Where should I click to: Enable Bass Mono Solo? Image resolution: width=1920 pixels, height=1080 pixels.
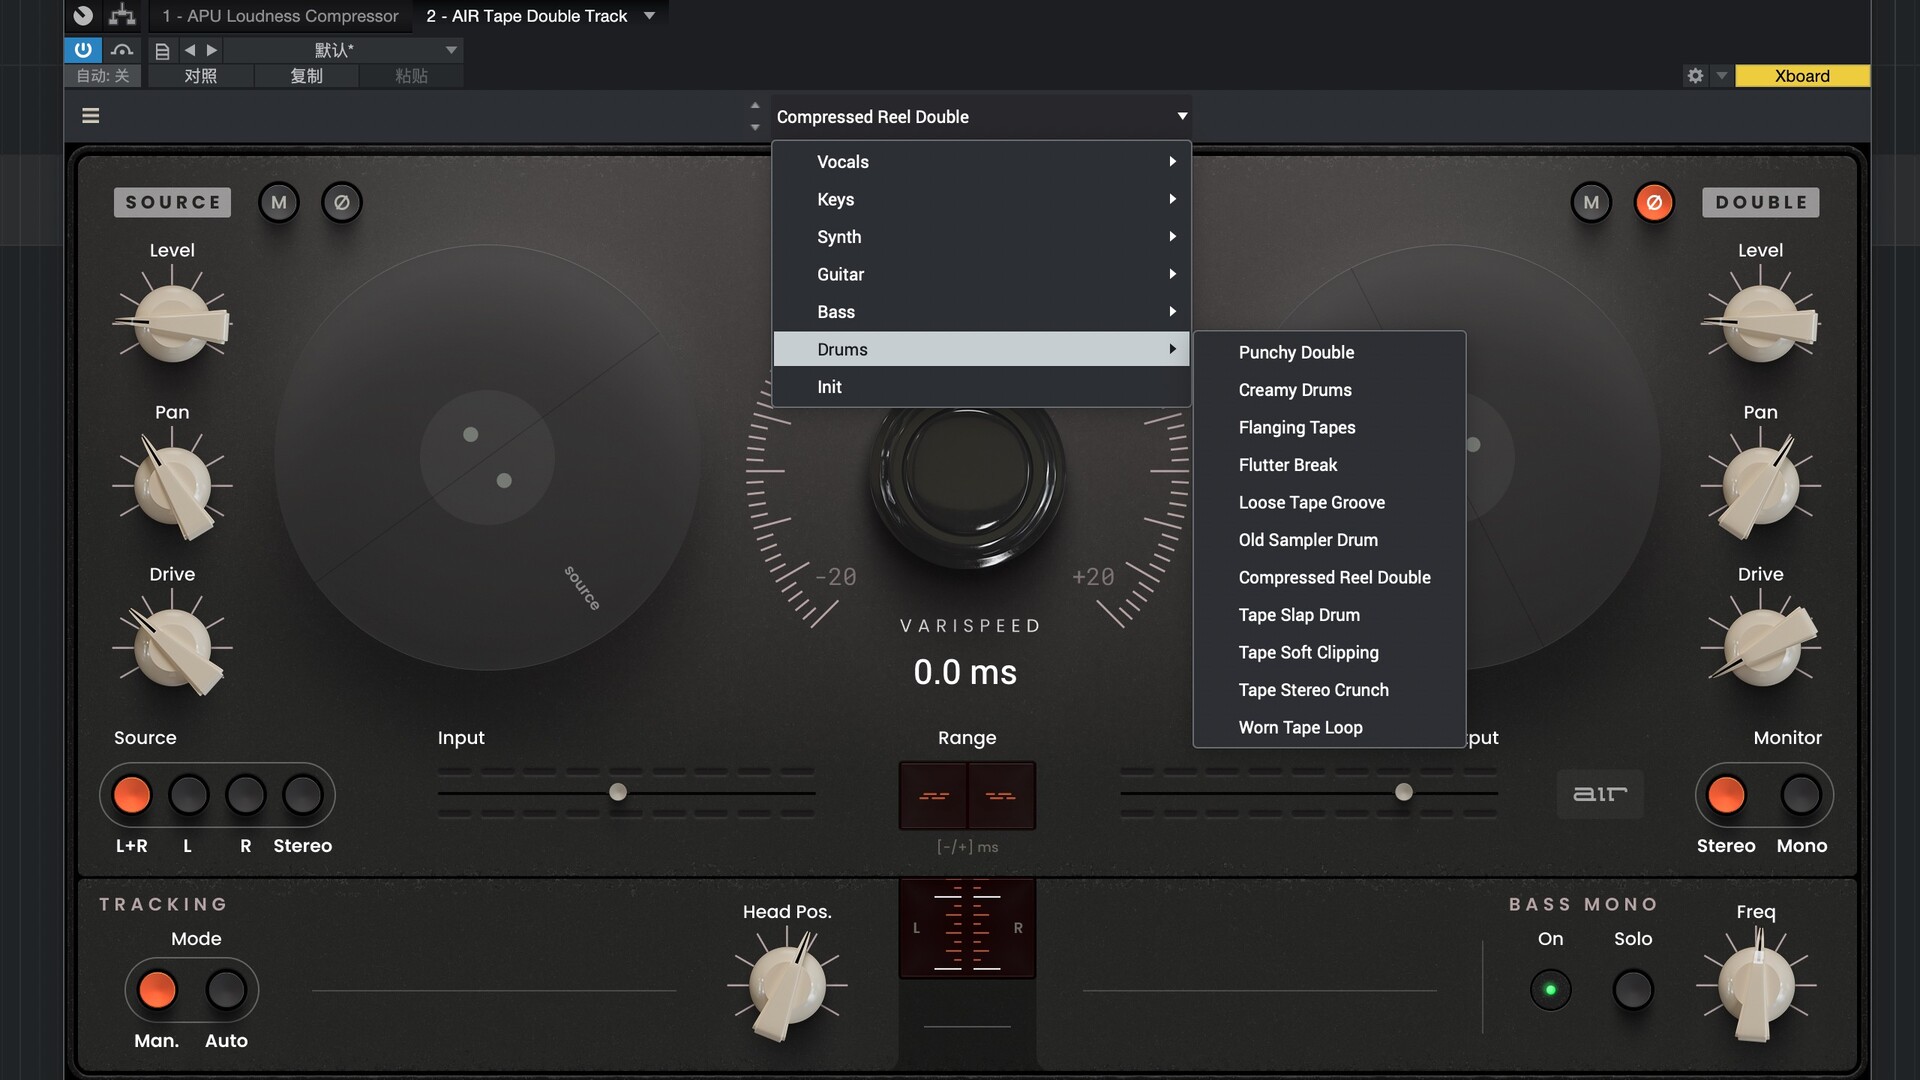pos(1633,990)
